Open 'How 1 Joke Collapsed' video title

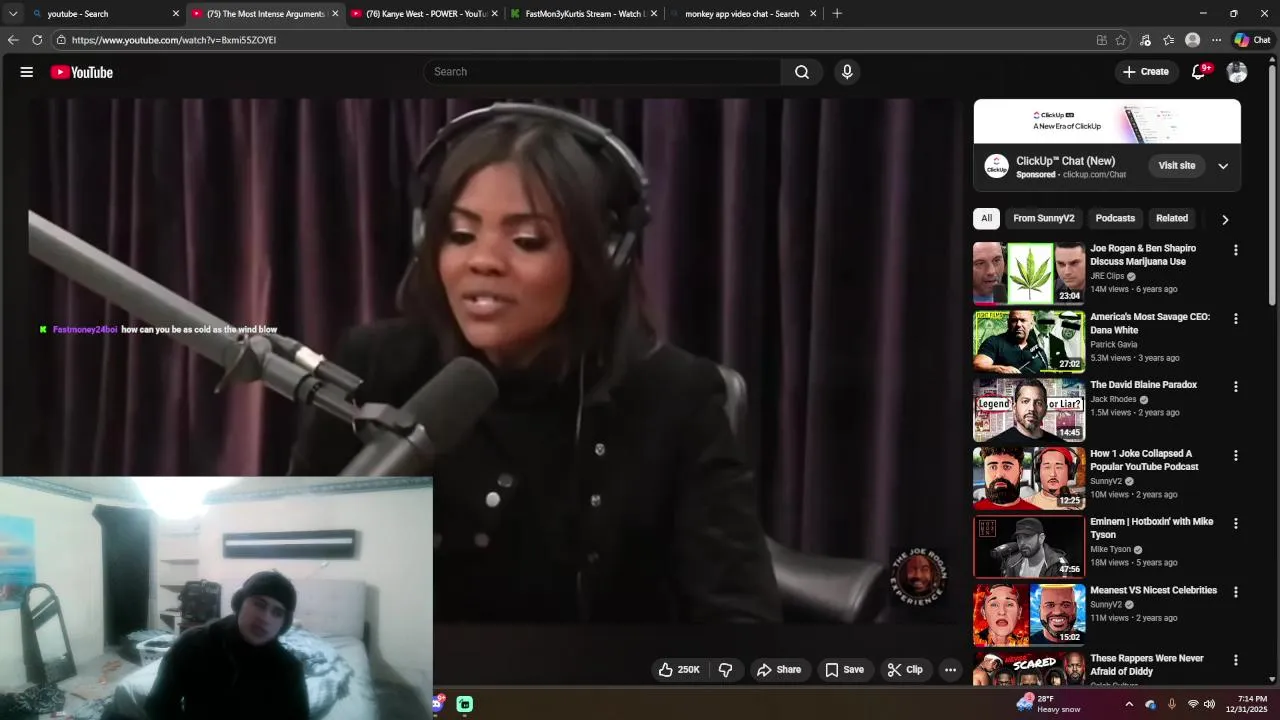(x=1144, y=460)
